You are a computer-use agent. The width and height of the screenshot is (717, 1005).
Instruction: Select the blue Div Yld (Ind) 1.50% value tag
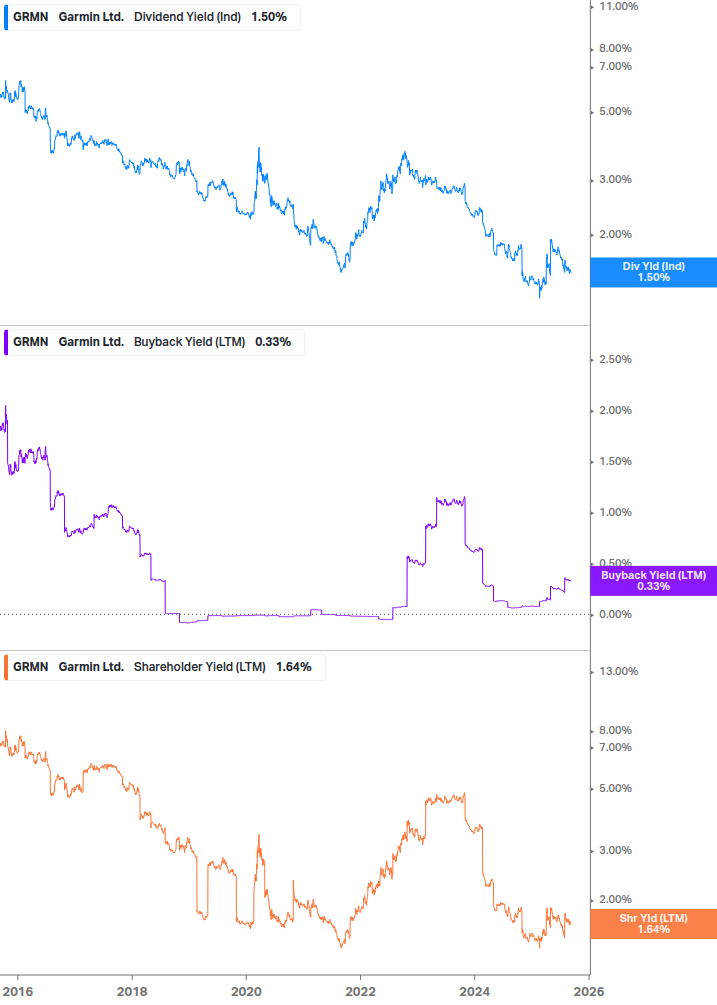point(654,272)
